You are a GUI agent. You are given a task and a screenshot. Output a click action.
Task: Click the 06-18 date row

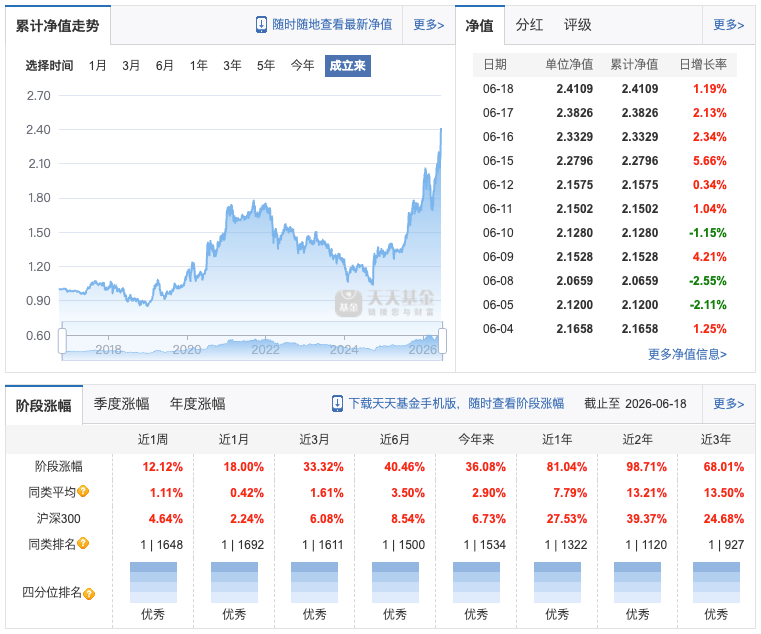[x=605, y=89]
